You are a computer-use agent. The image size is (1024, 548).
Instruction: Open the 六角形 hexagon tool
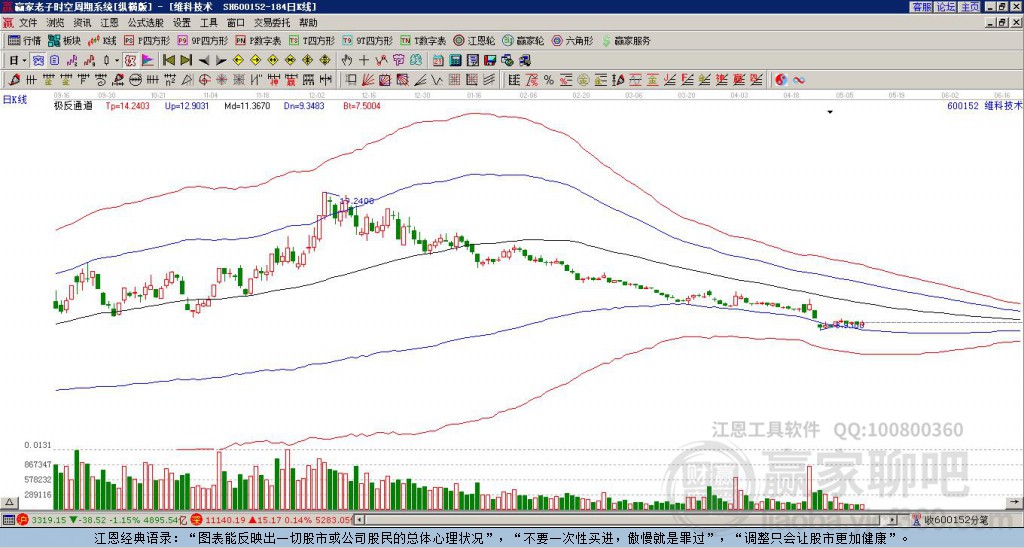click(573, 41)
